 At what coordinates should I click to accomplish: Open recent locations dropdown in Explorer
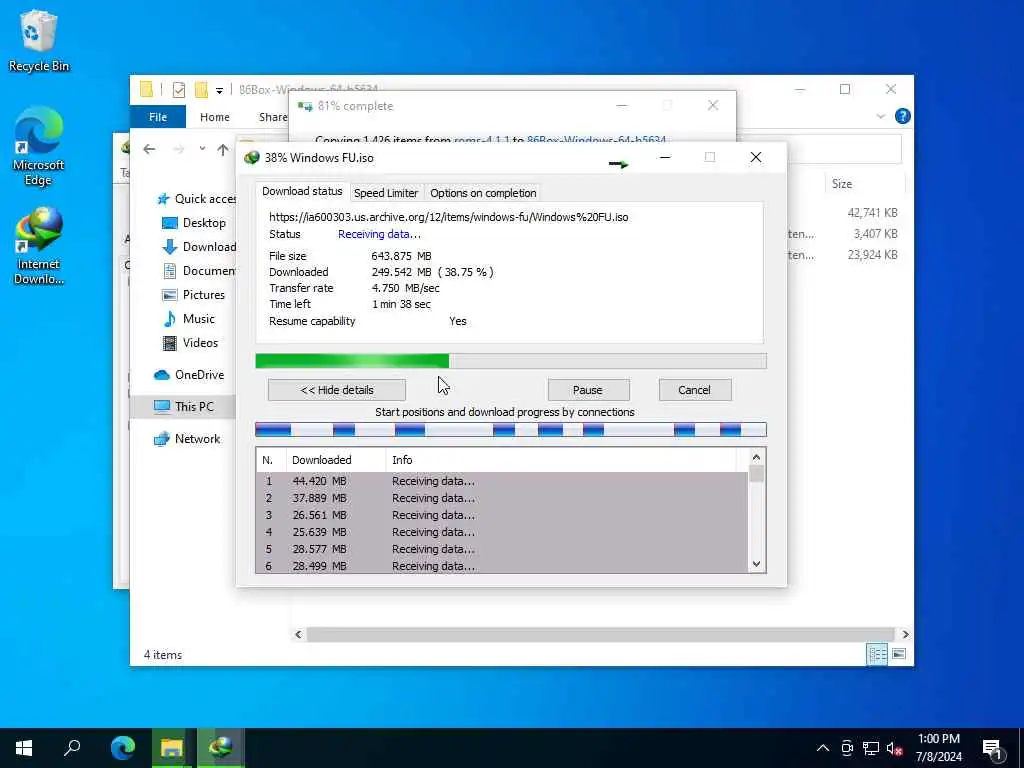pos(202,149)
